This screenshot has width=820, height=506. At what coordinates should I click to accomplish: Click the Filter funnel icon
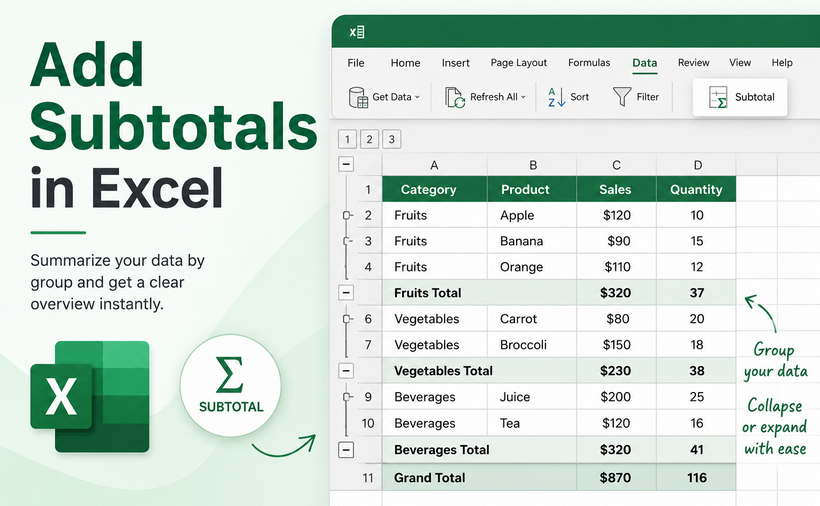click(x=622, y=97)
